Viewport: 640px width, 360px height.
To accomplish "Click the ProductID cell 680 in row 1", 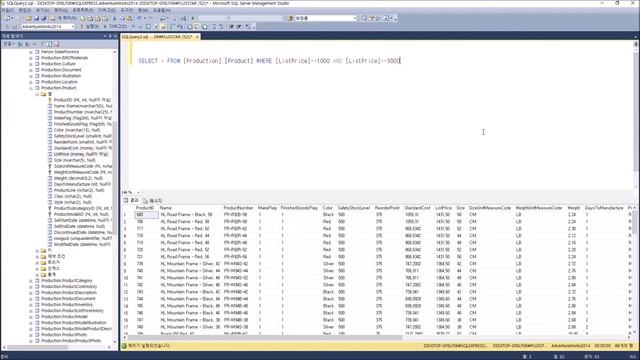I will [x=146, y=215].
